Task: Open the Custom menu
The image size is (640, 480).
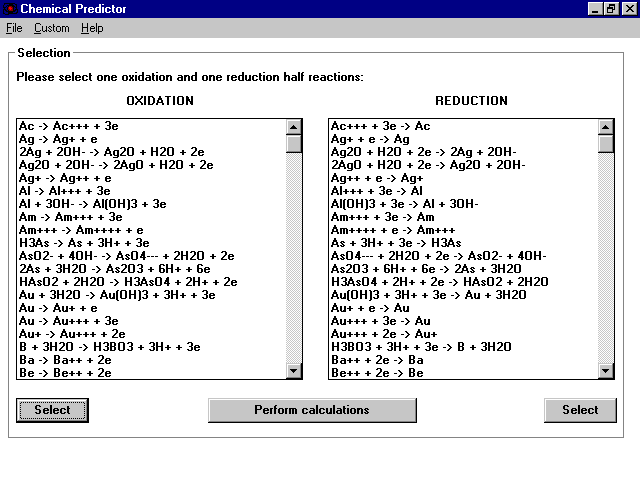Action: (52, 29)
